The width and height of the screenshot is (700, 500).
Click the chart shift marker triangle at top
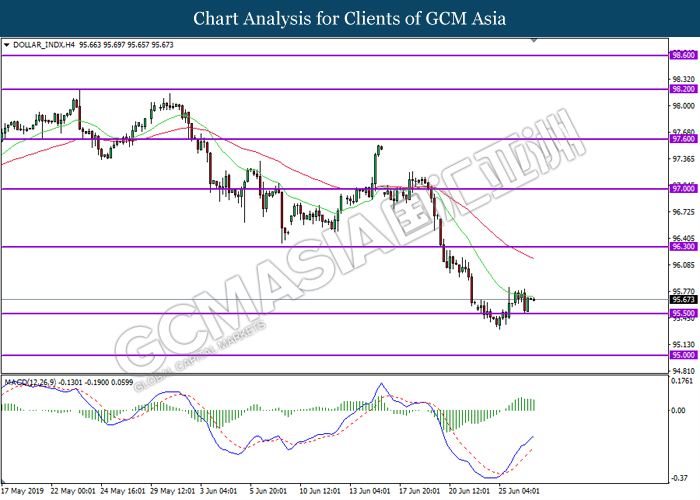534,41
